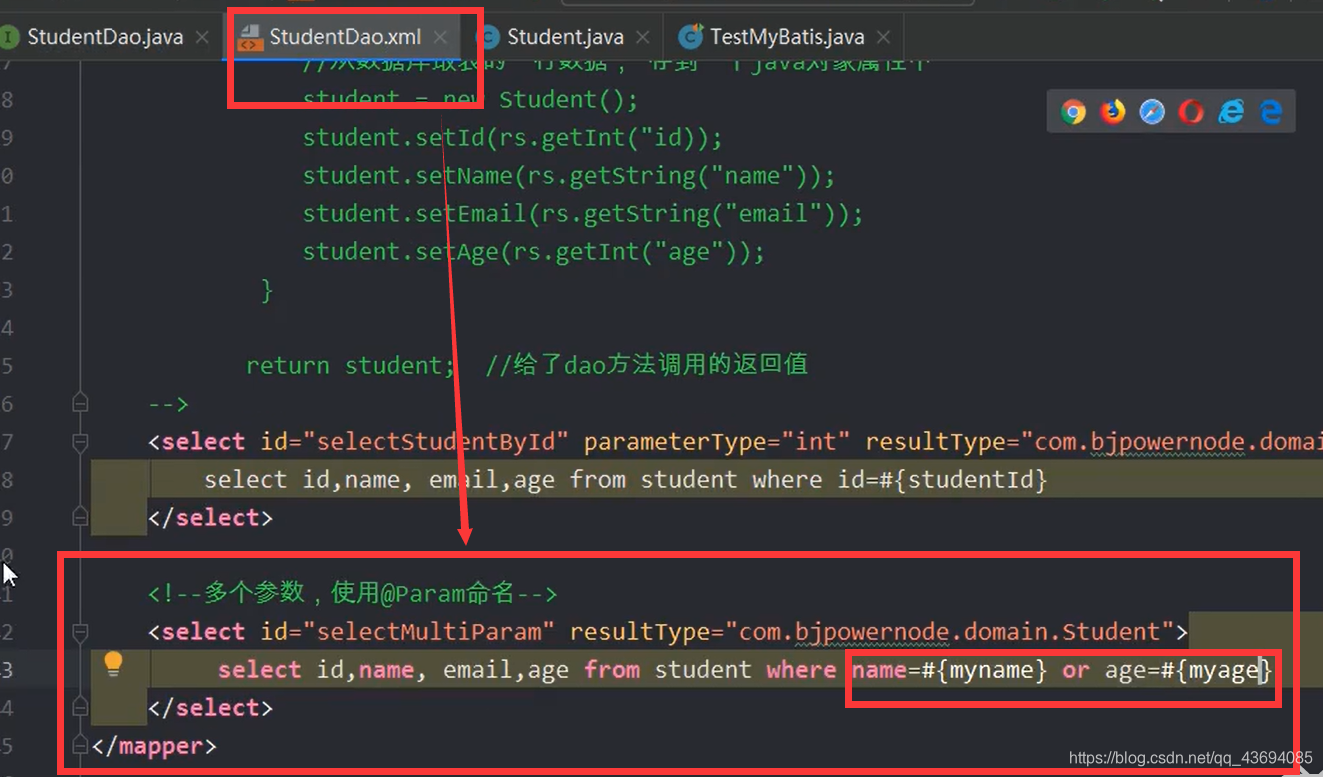Click resultType com.bjpowernode.domain.Student value
The width and height of the screenshot is (1323, 777).
(x=949, y=632)
